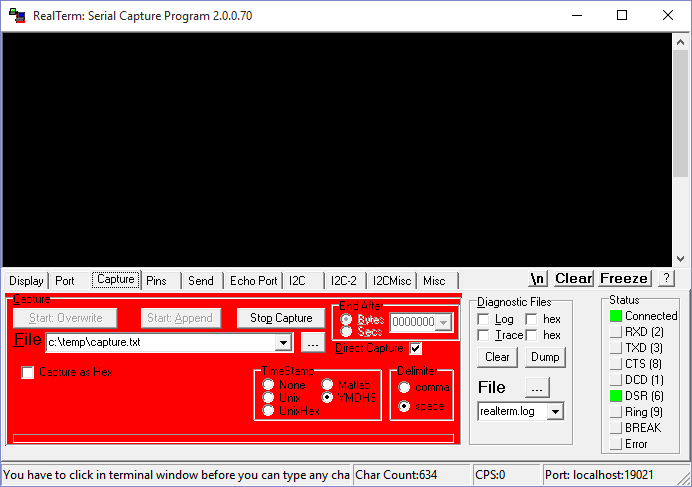Click the RealTerm app icon in title bar
Image resolution: width=692 pixels, height=487 pixels.
point(17,15)
